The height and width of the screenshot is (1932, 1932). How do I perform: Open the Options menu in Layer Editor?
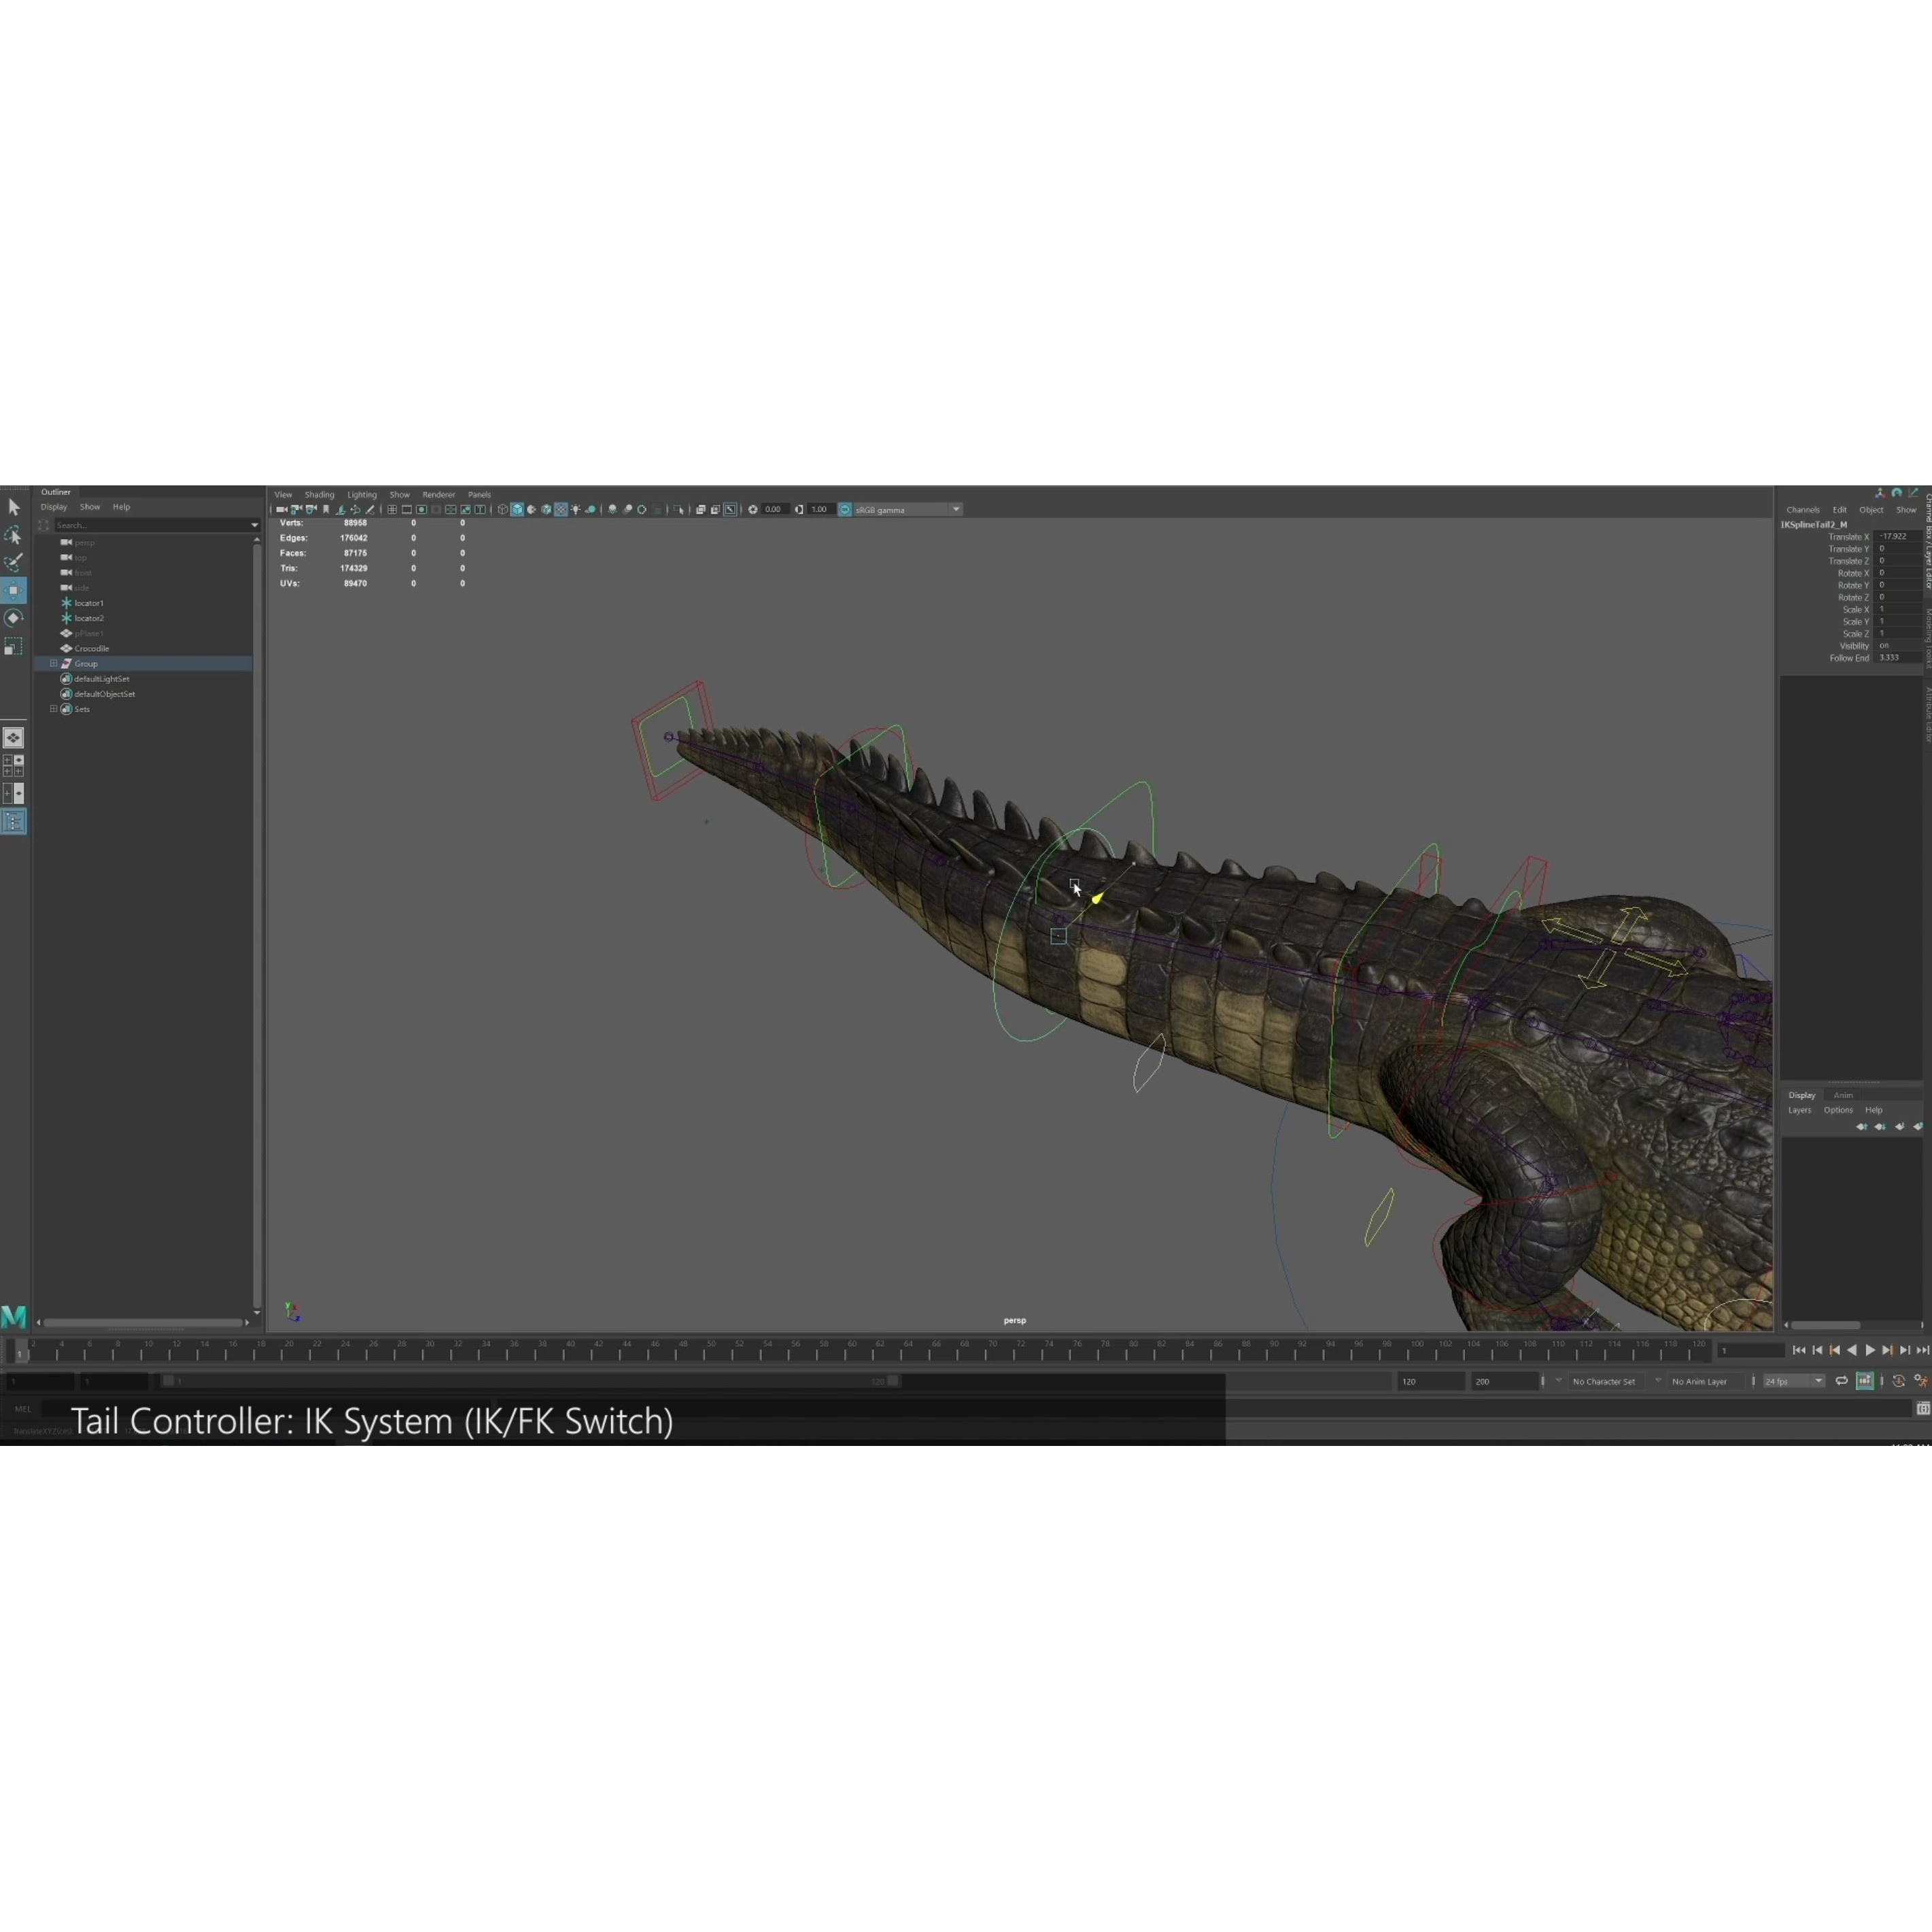coord(1838,1110)
